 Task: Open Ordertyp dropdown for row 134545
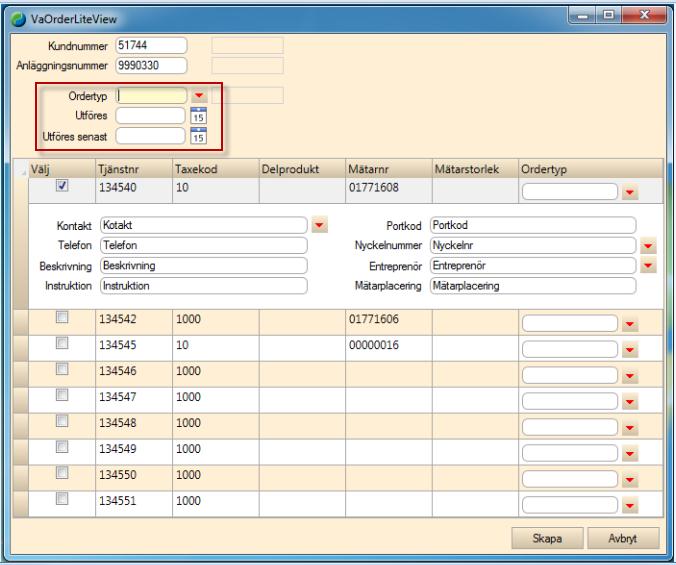coord(630,350)
